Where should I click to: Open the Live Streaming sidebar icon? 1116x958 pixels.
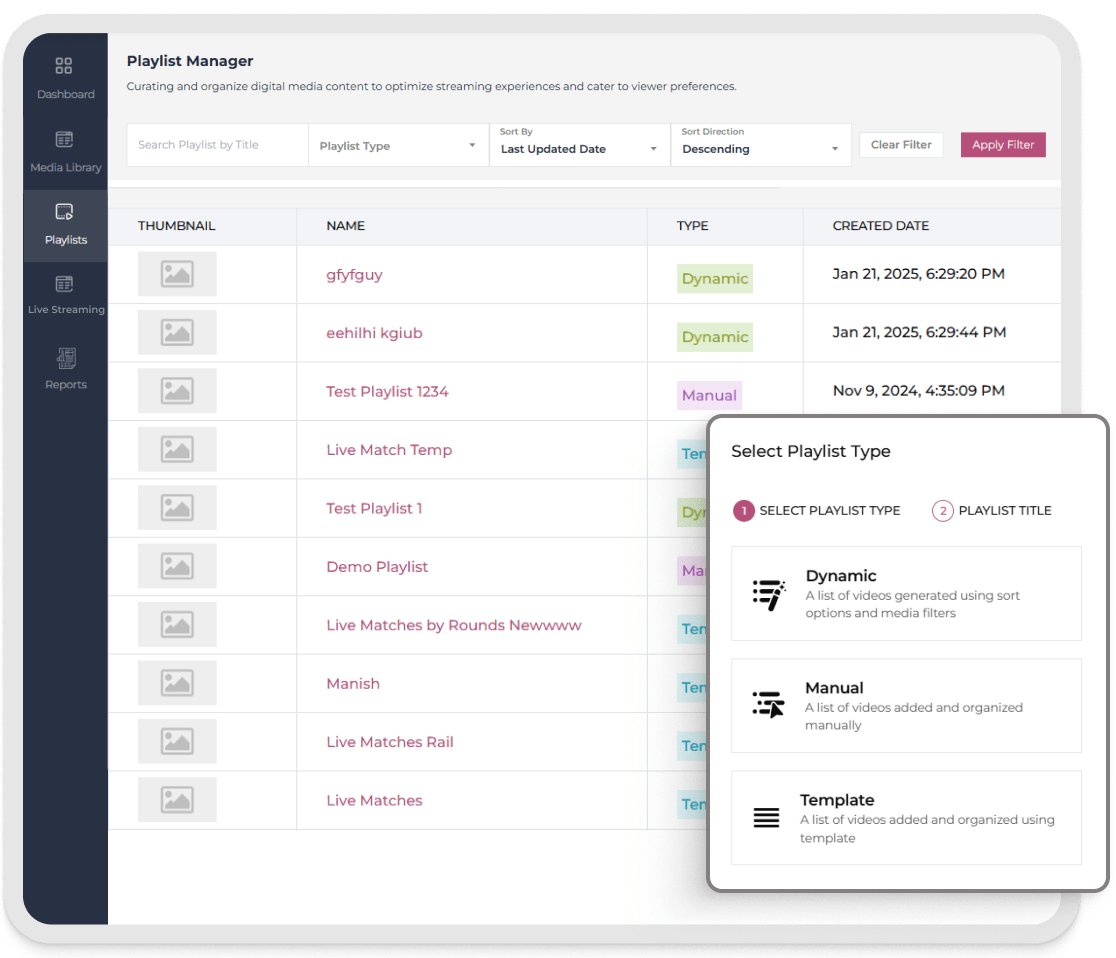pos(64,284)
